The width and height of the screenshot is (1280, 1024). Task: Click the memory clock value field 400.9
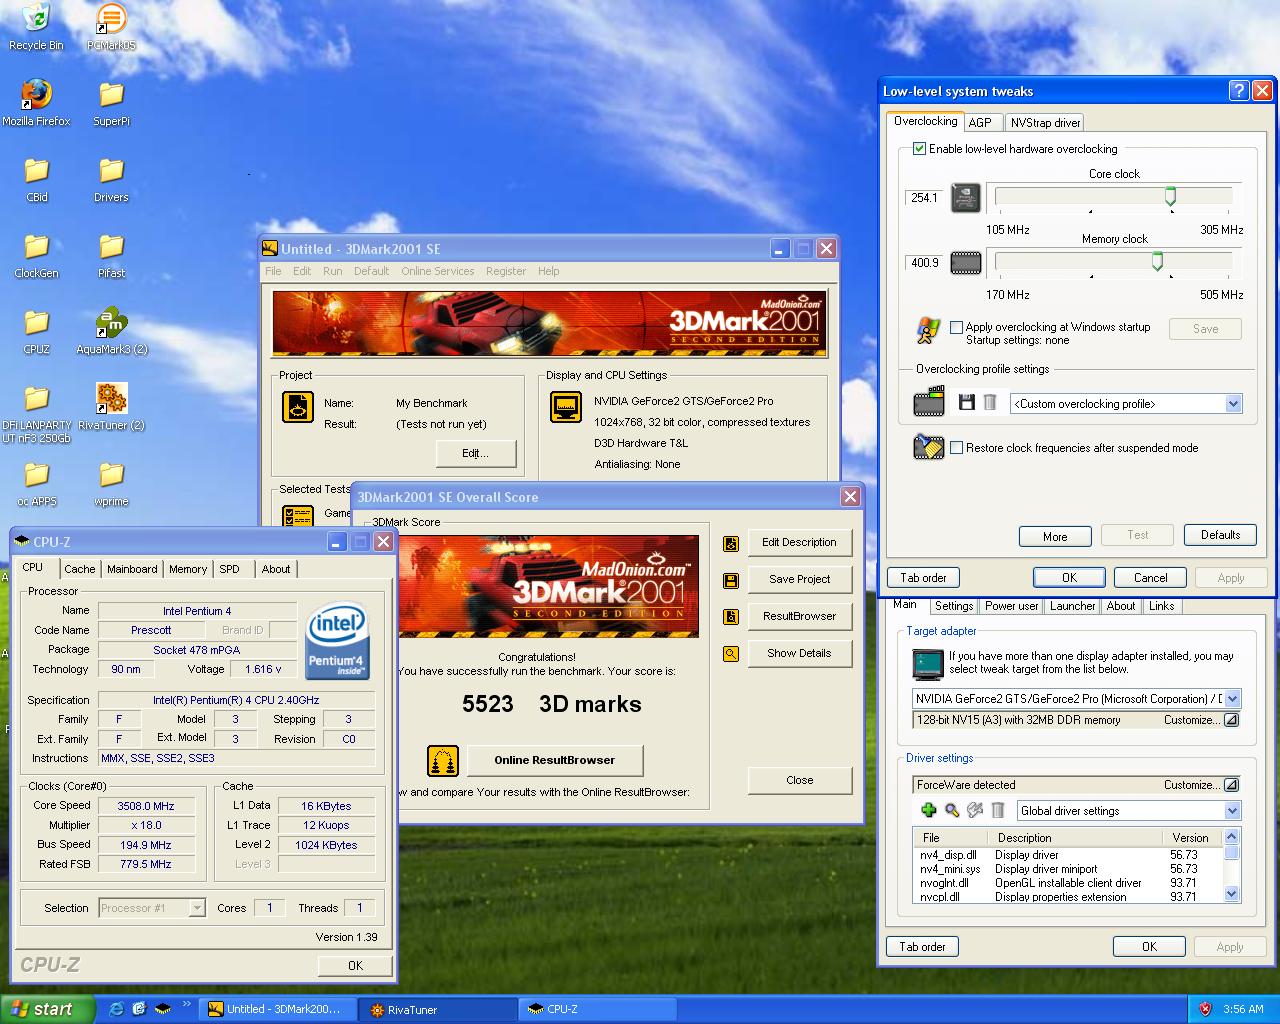(924, 263)
